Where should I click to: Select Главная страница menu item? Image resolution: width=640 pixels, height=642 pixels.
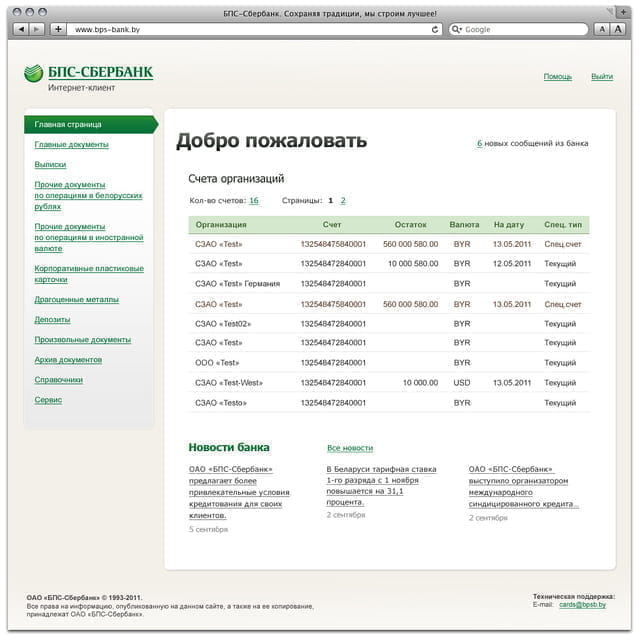pos(91,124)
